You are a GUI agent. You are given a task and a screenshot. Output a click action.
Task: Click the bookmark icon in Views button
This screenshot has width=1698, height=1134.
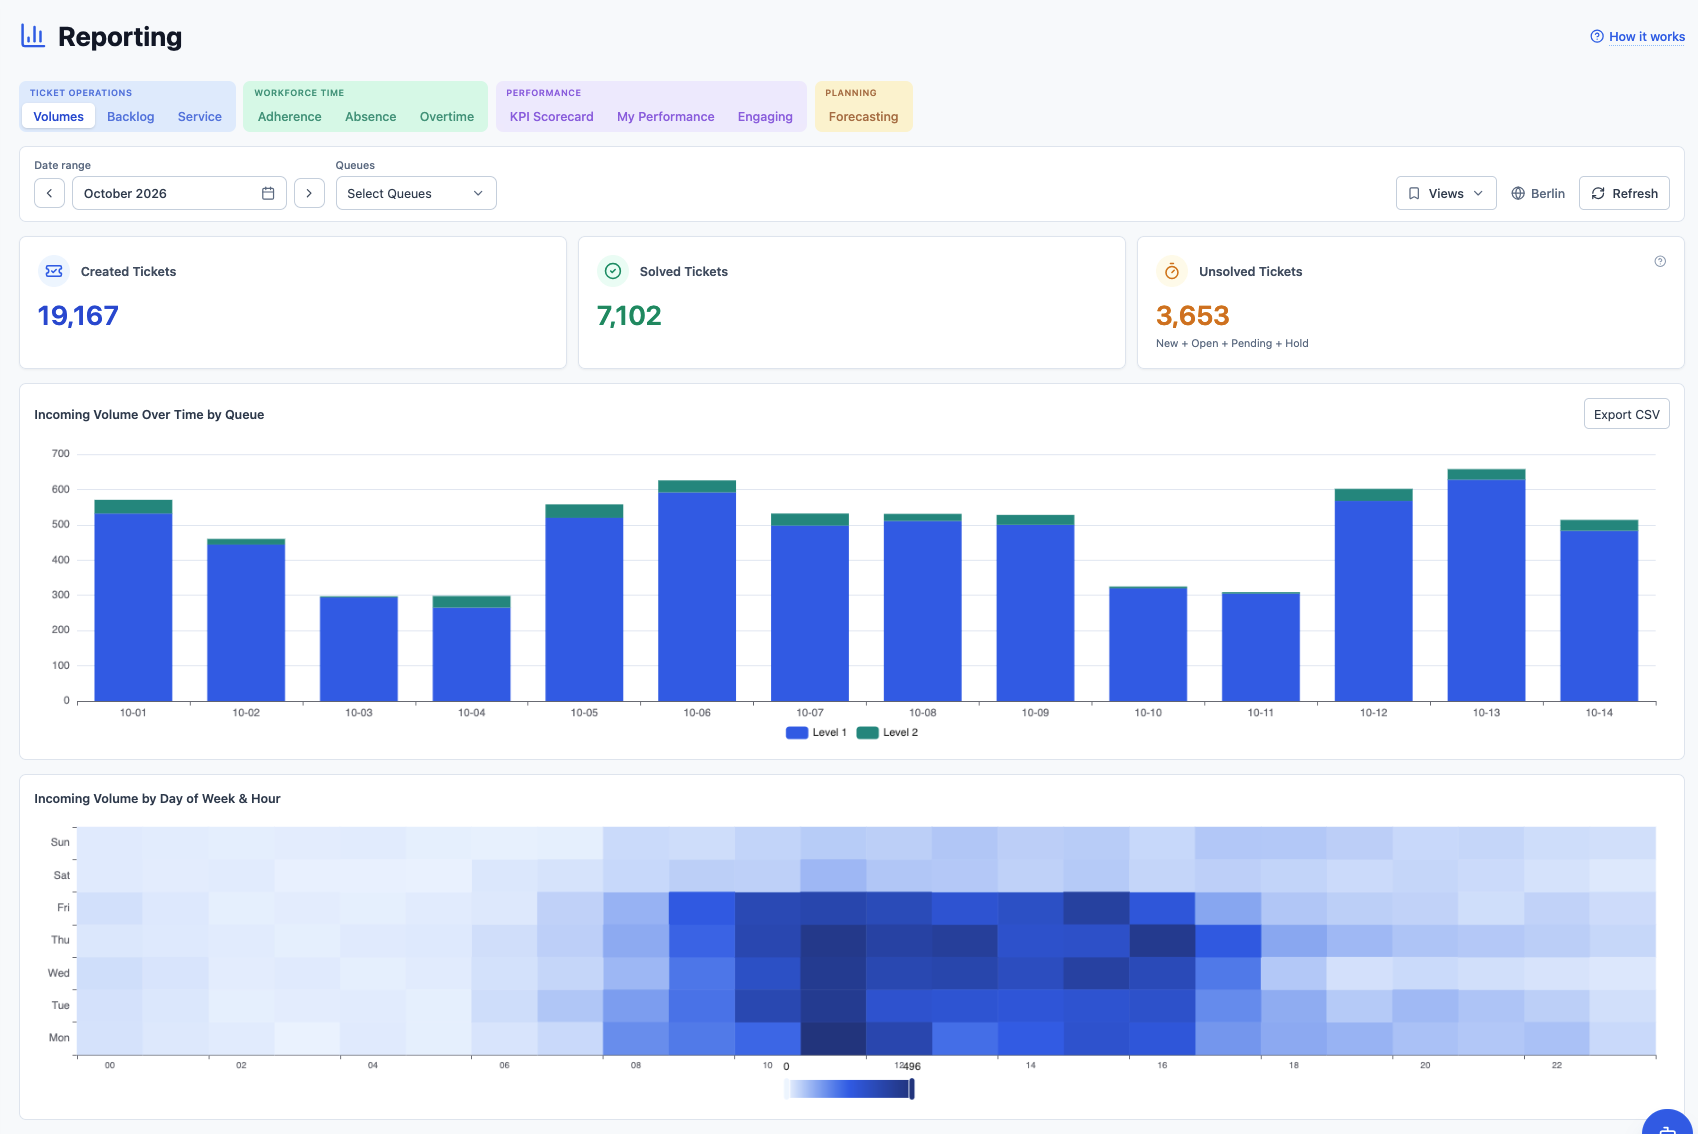(x=1414, y=193)
